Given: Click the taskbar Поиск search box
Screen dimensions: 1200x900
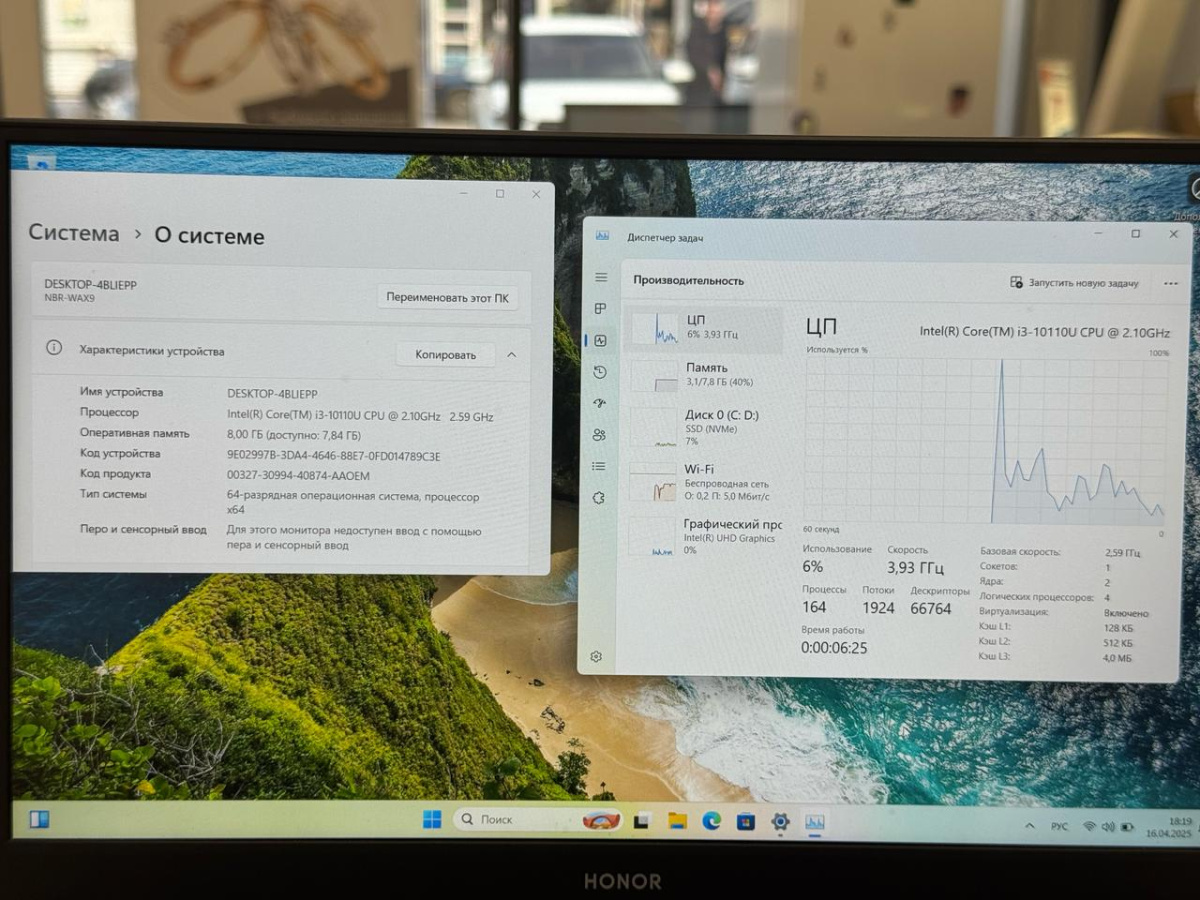Looking at the screenshot, I should click(520, 820).
